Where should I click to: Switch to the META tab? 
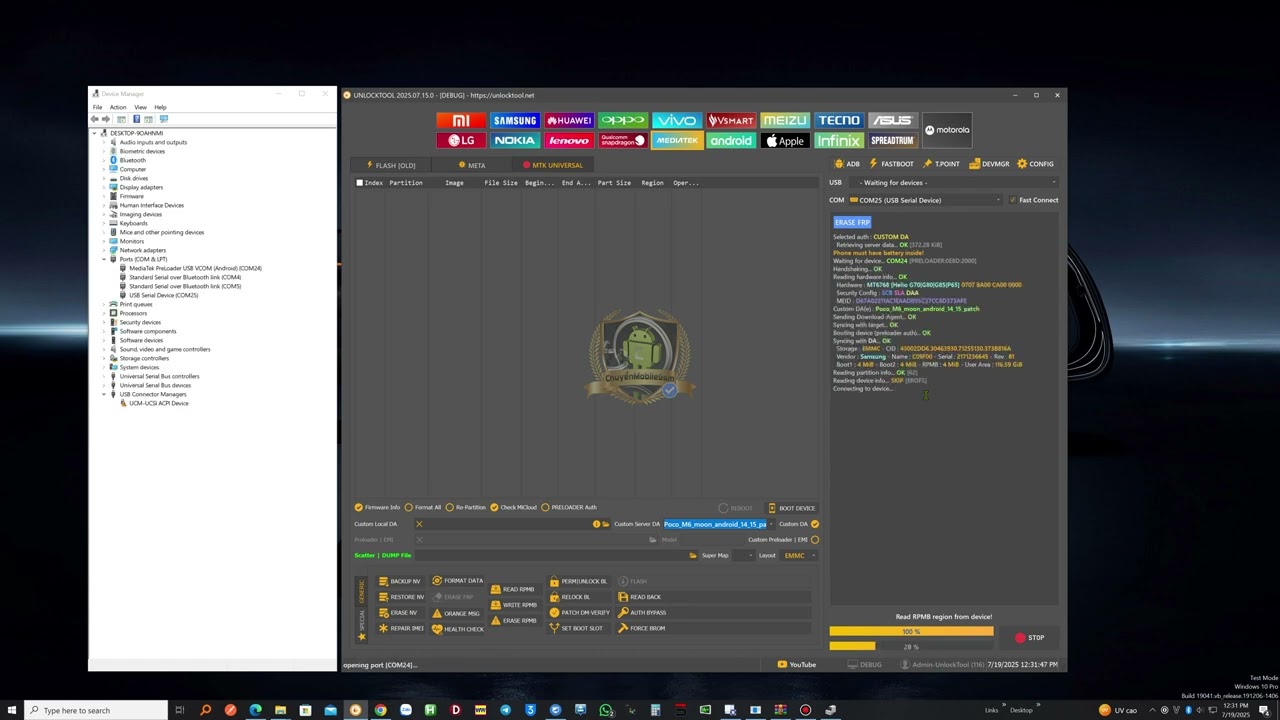point(472,165)
